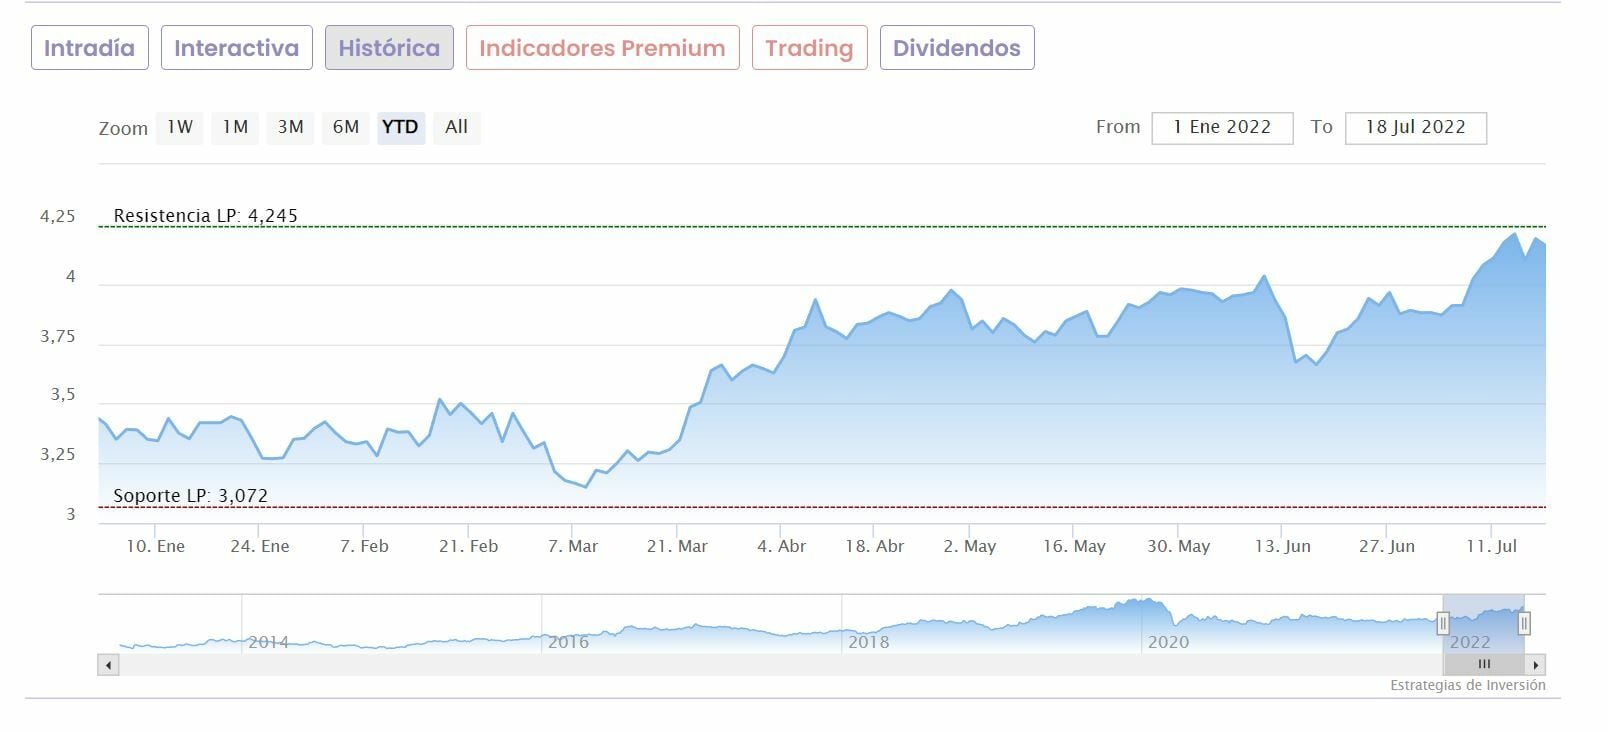Activate the YTD zoom button
1608x732 pixels.
click(401, 127)
